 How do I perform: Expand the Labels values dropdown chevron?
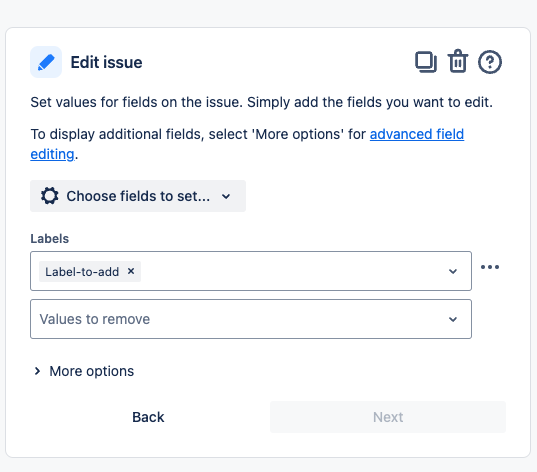(453, 271)
